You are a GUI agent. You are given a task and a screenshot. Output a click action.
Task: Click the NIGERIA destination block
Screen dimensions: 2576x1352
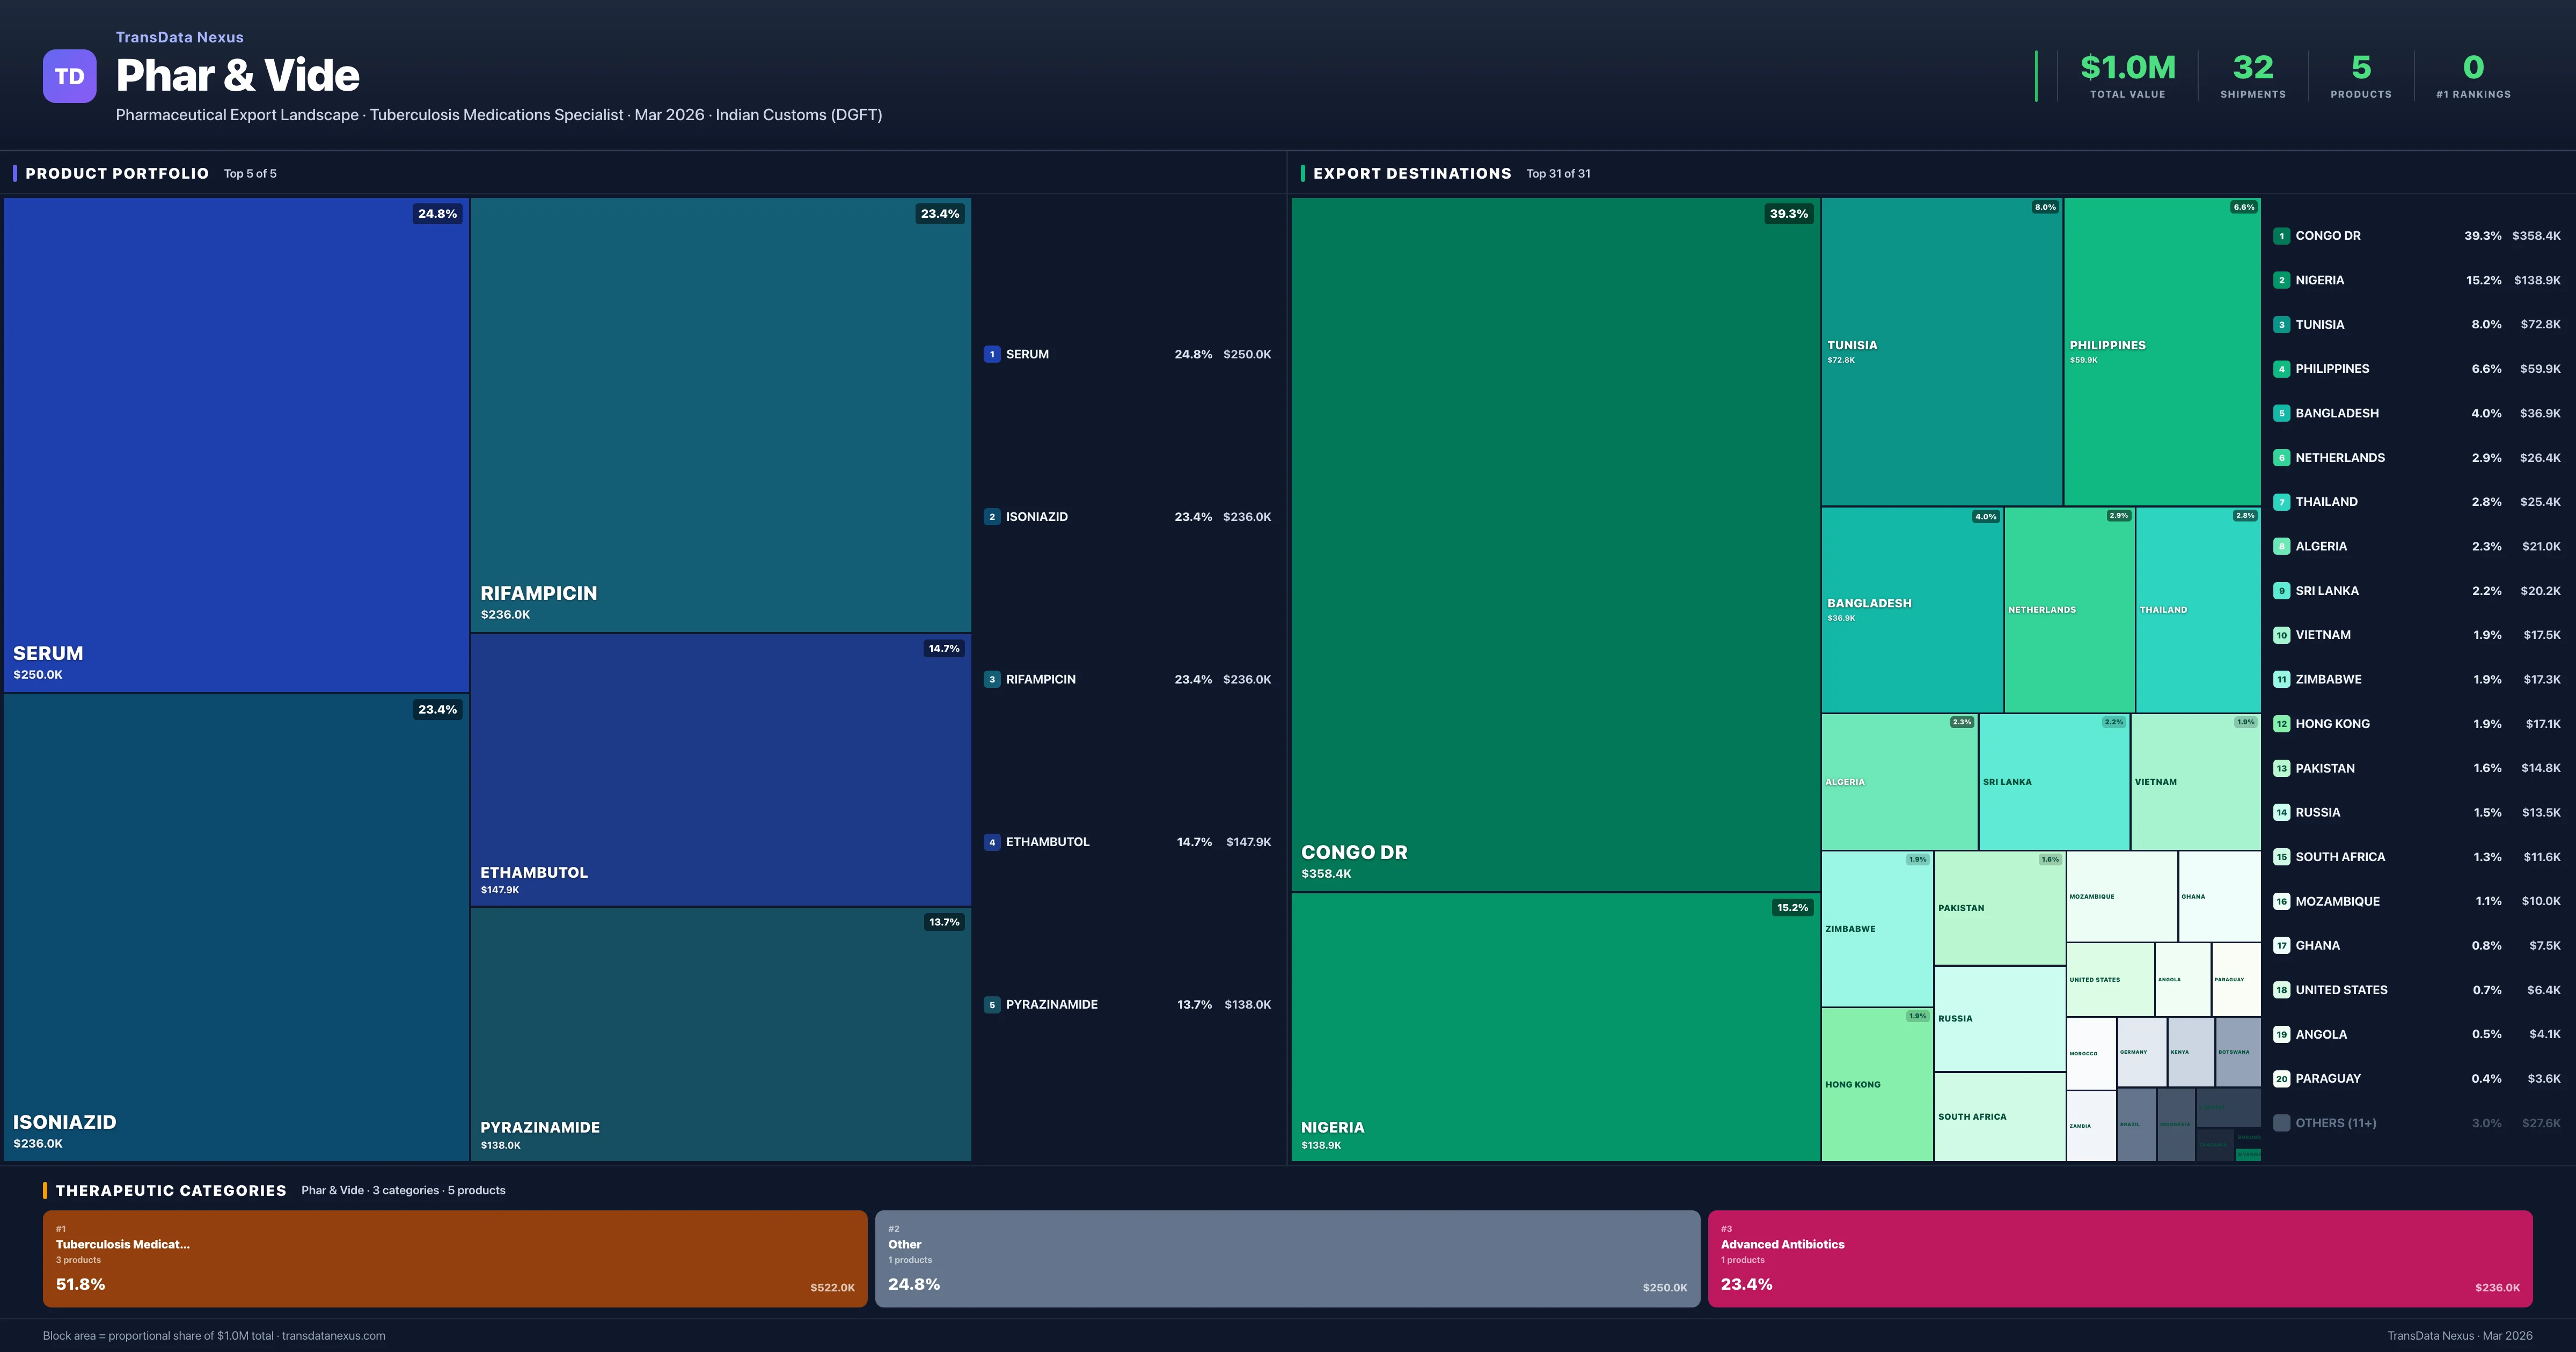click(x=1554, y=1026)
